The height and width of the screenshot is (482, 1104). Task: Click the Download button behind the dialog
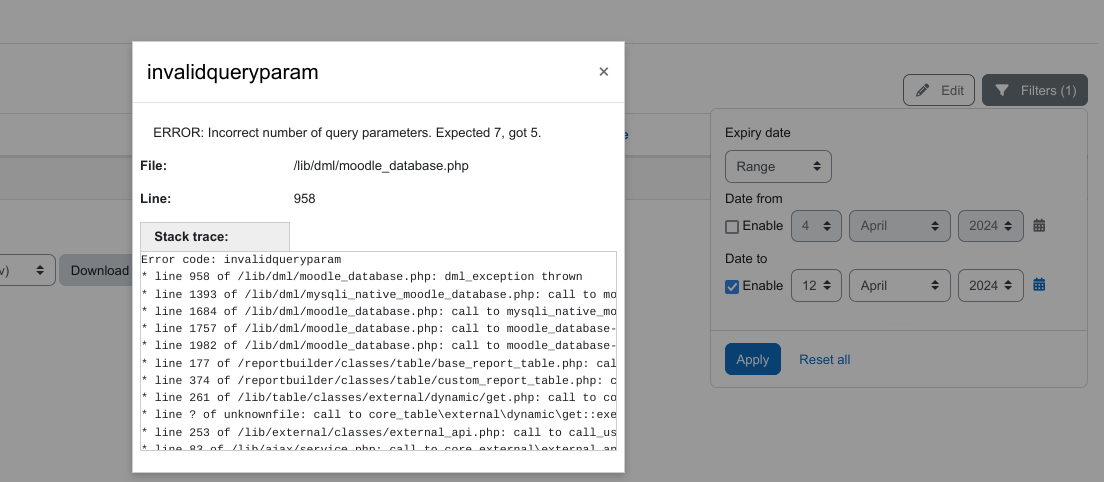[x=96, y=270]
